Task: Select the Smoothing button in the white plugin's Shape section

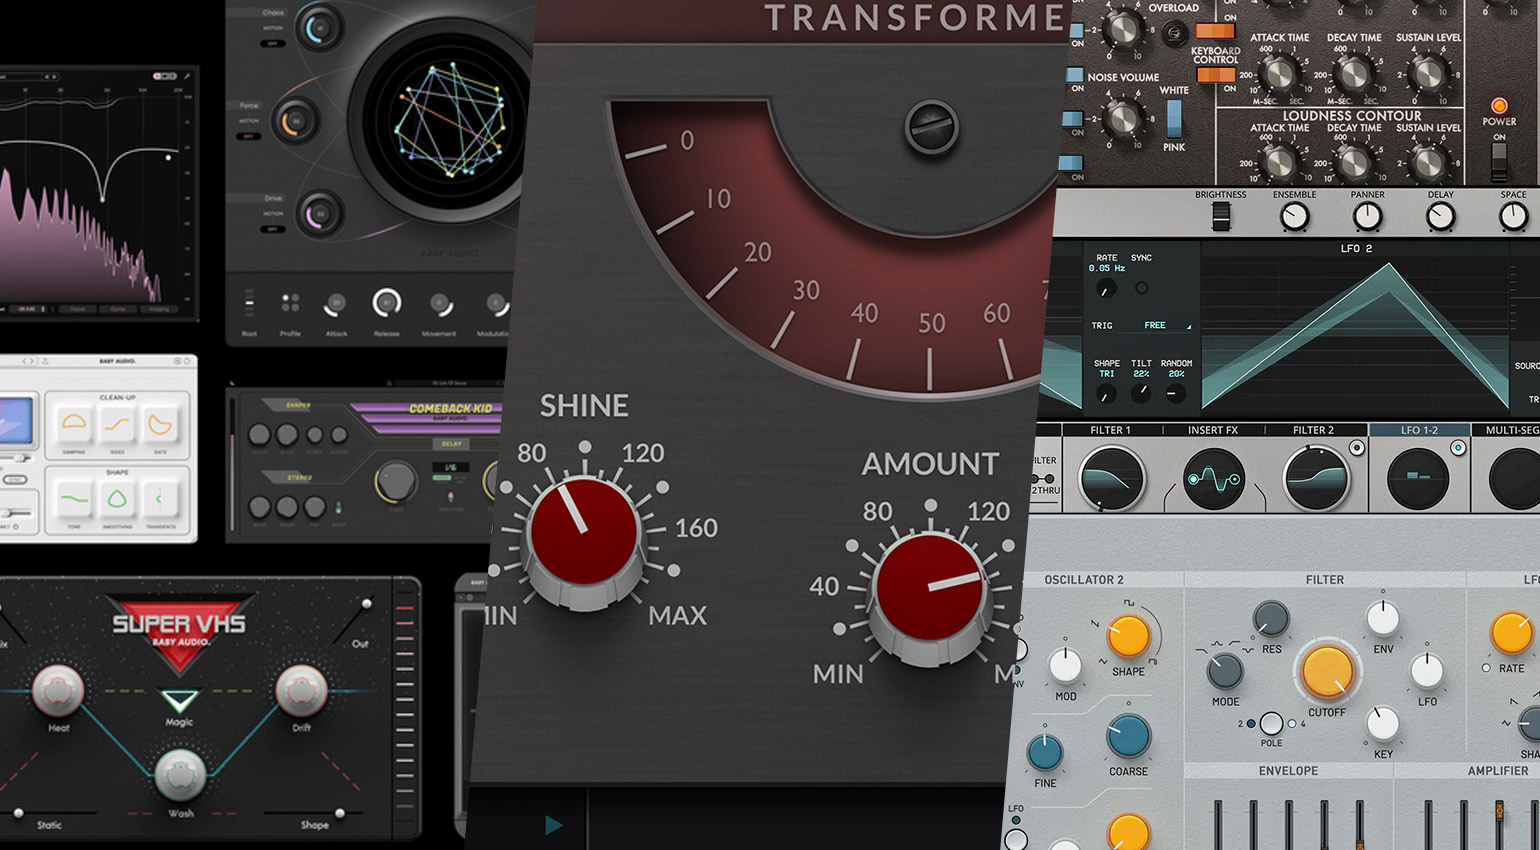Action: pyautogui.click(x=118, y=498)
